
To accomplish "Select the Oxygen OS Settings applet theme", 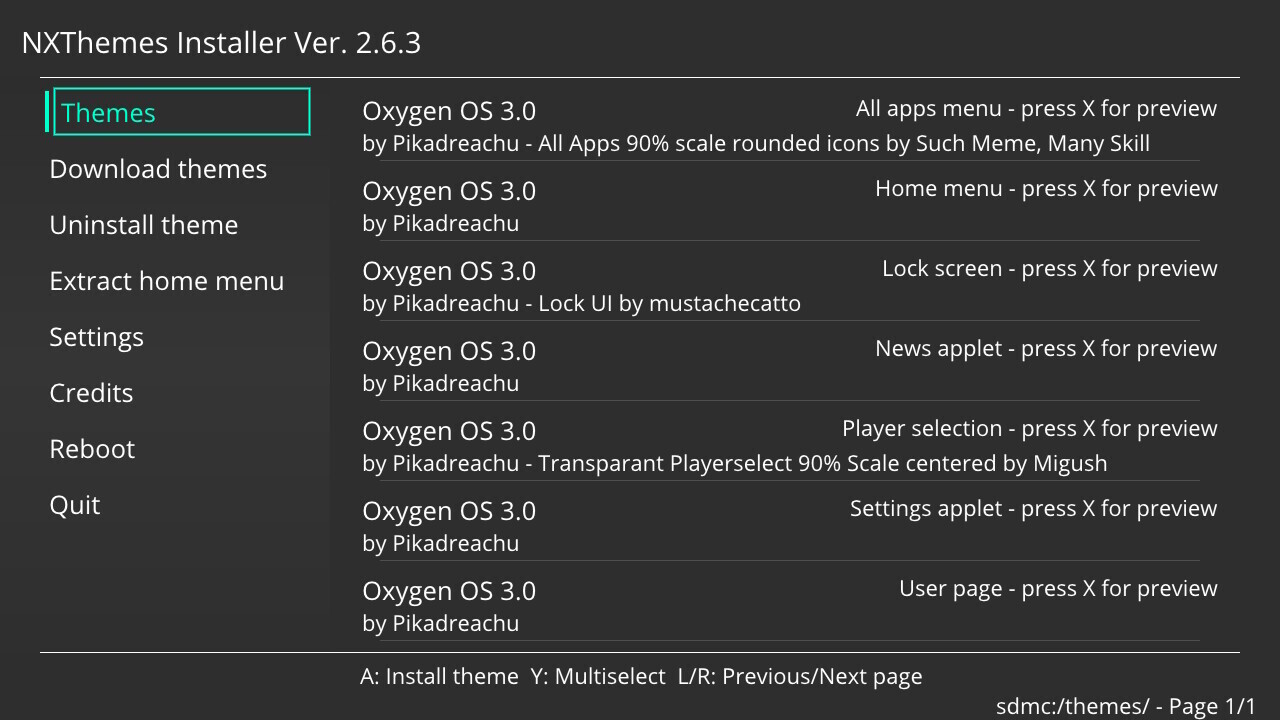I will point(789,525).
